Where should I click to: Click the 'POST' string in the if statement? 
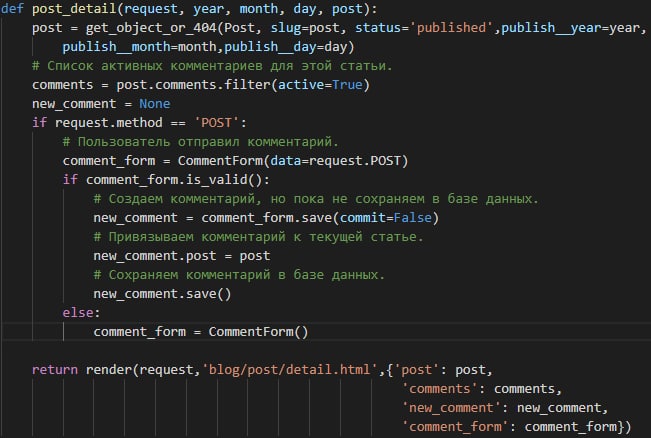[217, 123]
